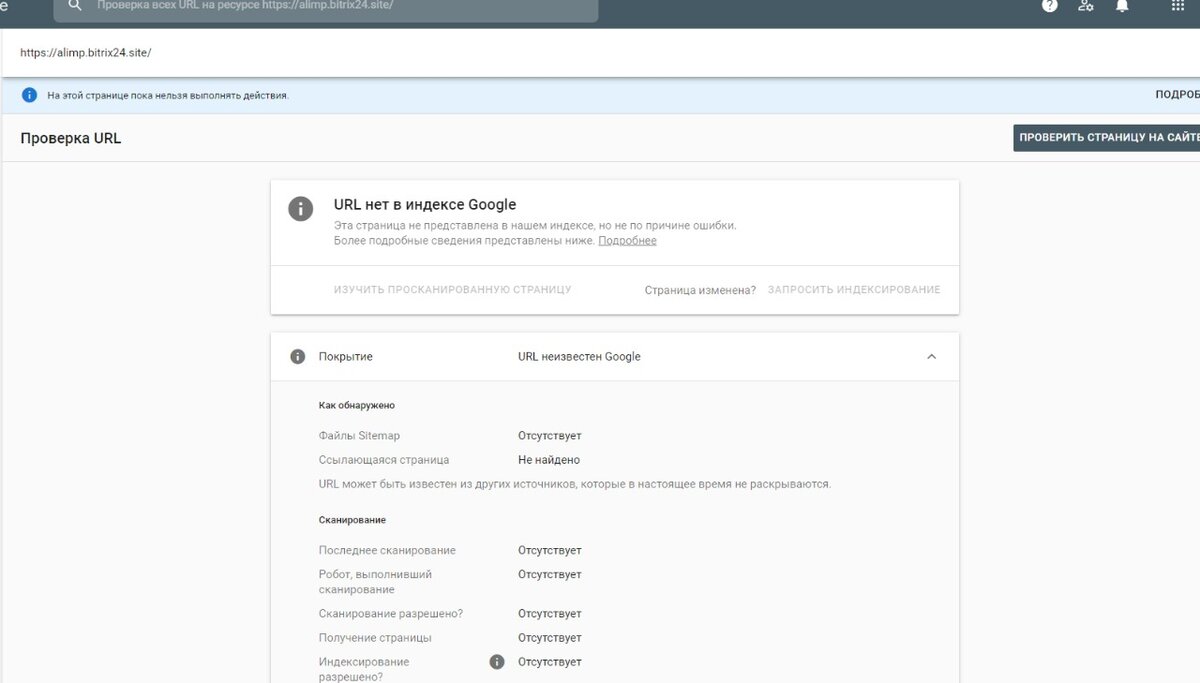1200x683 pixels.
Task: Click the 'URL неизвестен Google' section header
Action: (x=579, y=357)
